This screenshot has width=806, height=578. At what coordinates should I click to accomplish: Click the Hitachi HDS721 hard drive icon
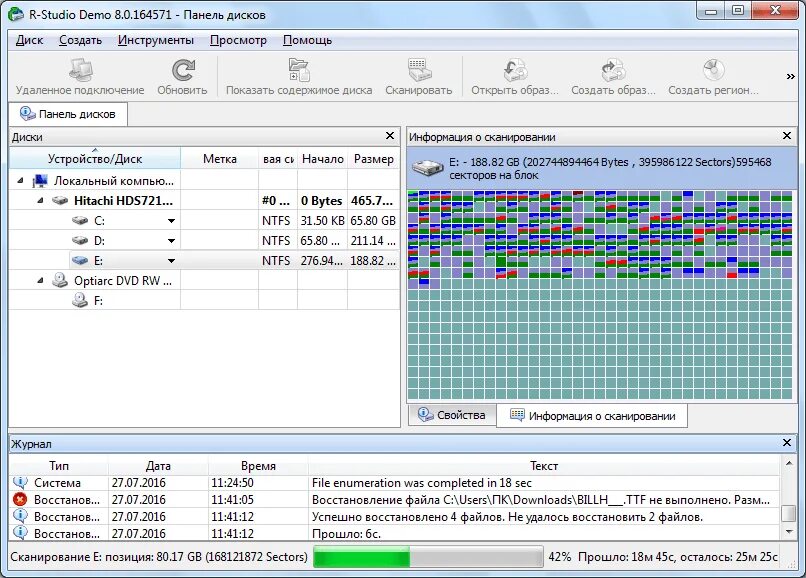click(60, 201)
